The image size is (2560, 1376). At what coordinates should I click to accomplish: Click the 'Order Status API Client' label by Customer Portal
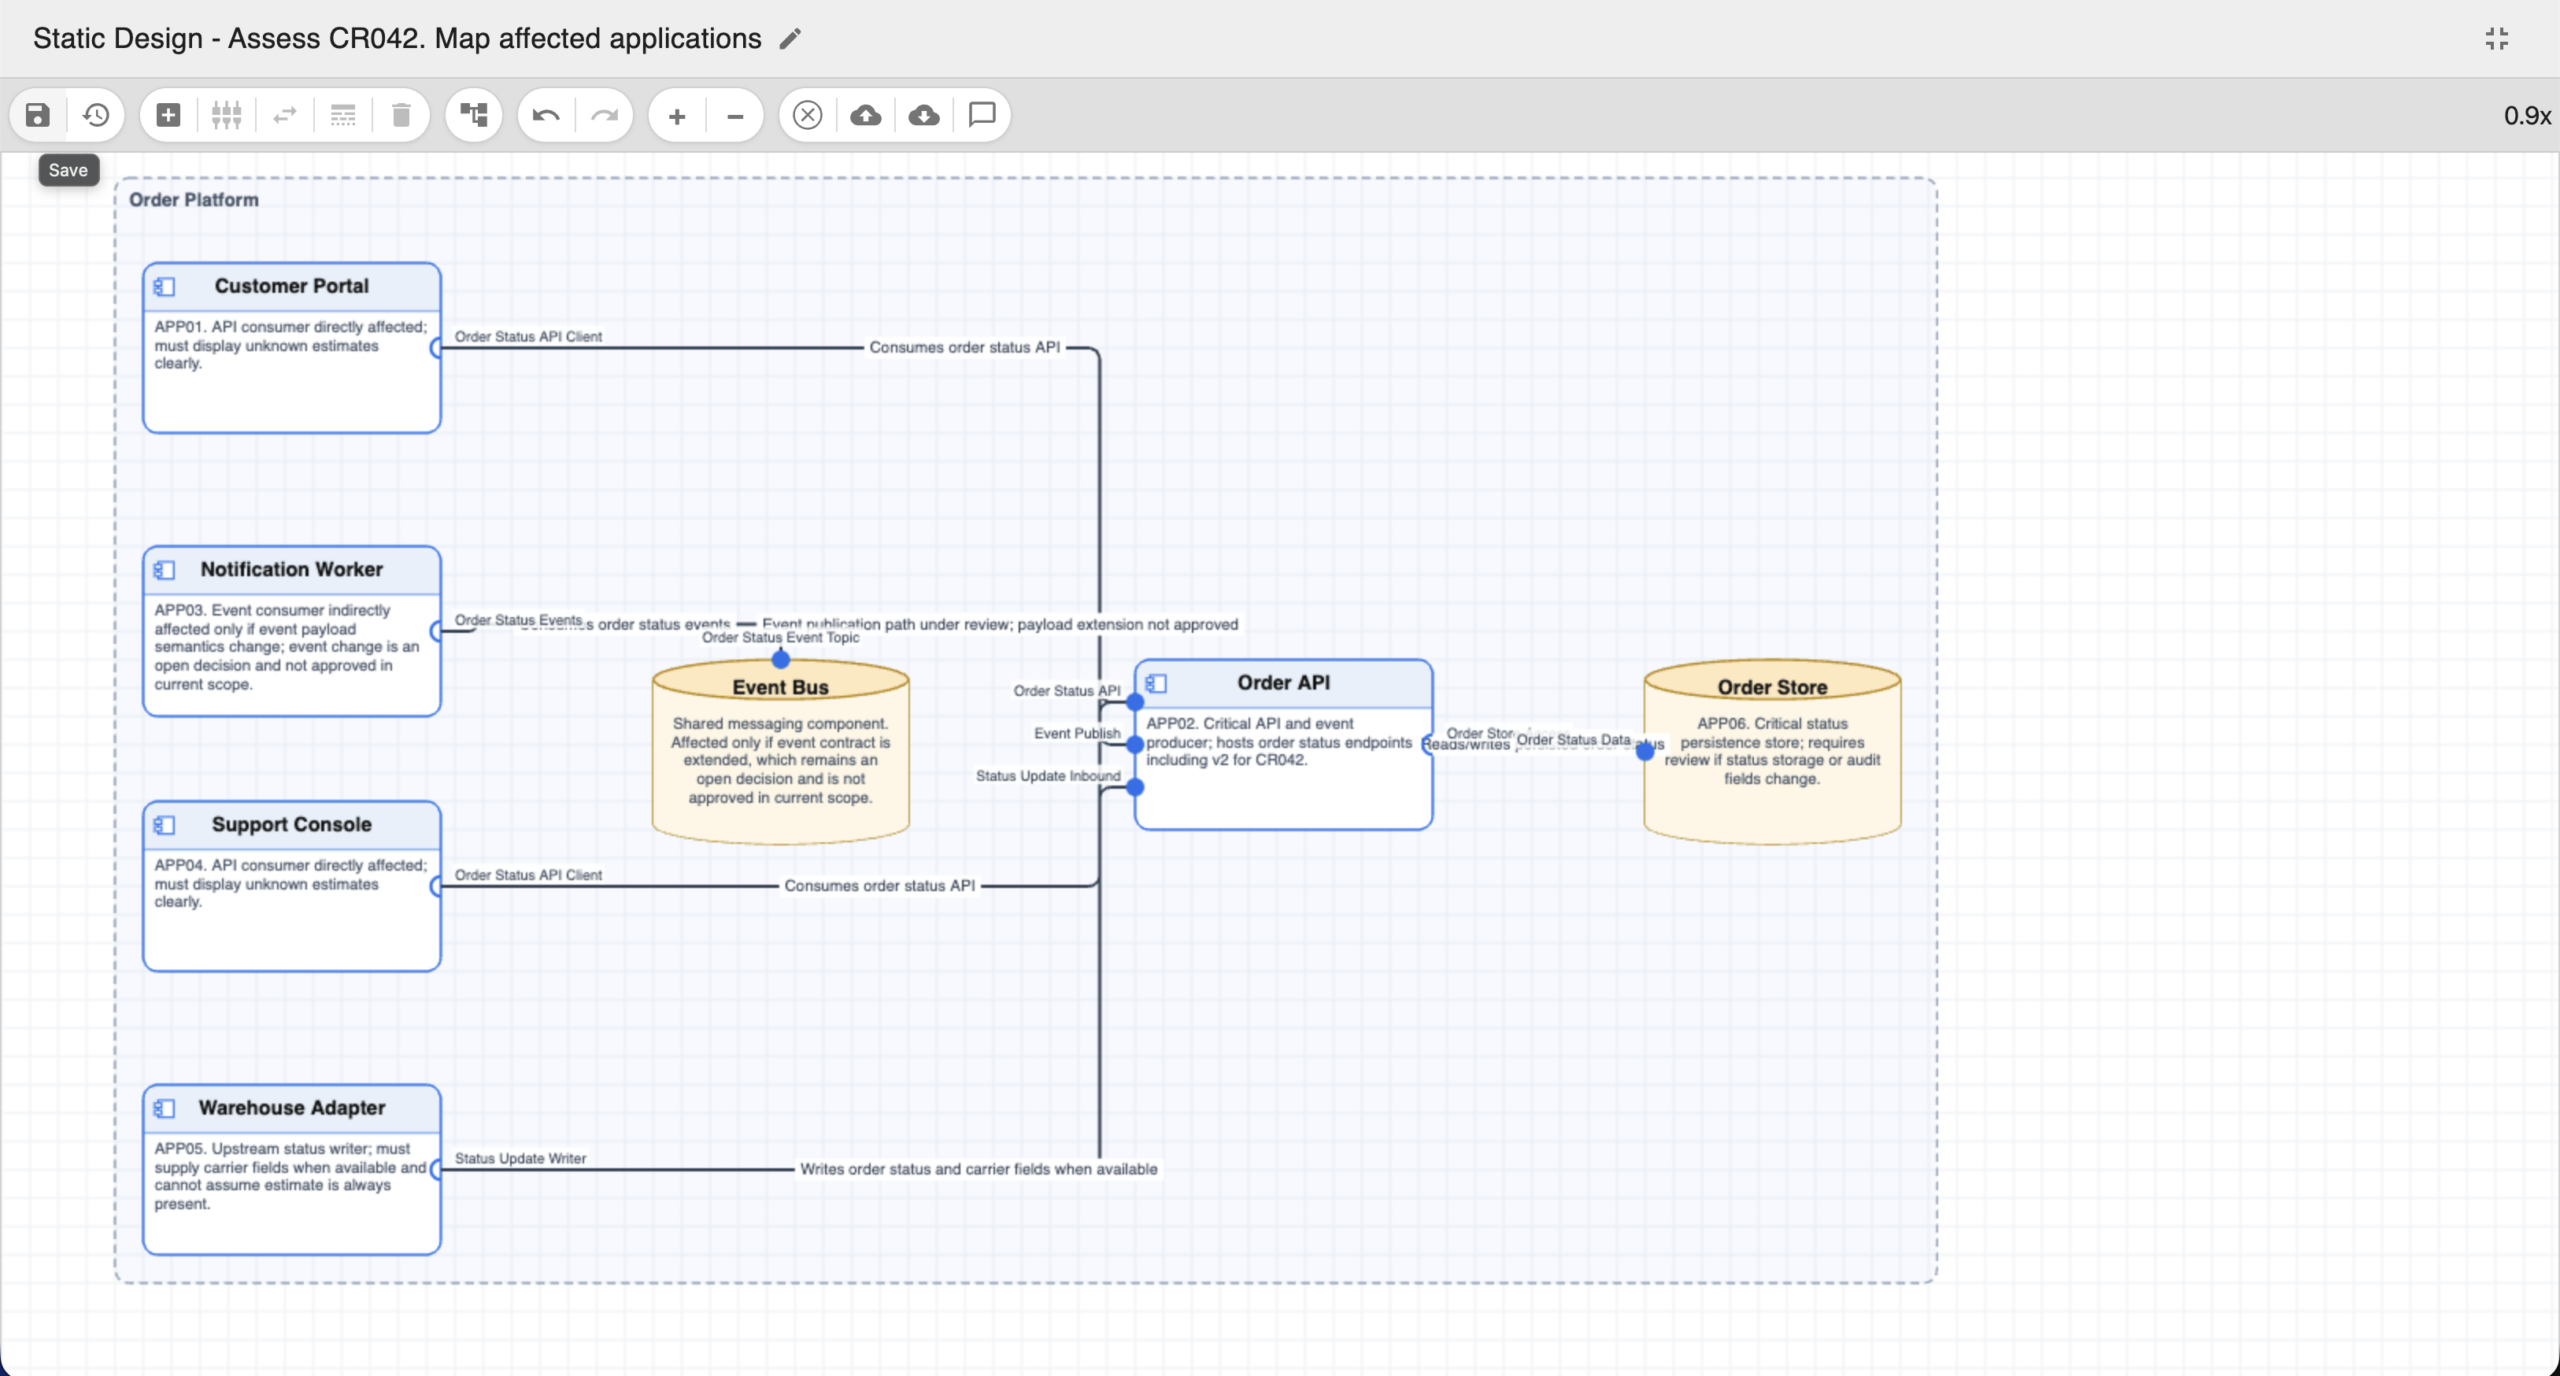pos(528,336)
